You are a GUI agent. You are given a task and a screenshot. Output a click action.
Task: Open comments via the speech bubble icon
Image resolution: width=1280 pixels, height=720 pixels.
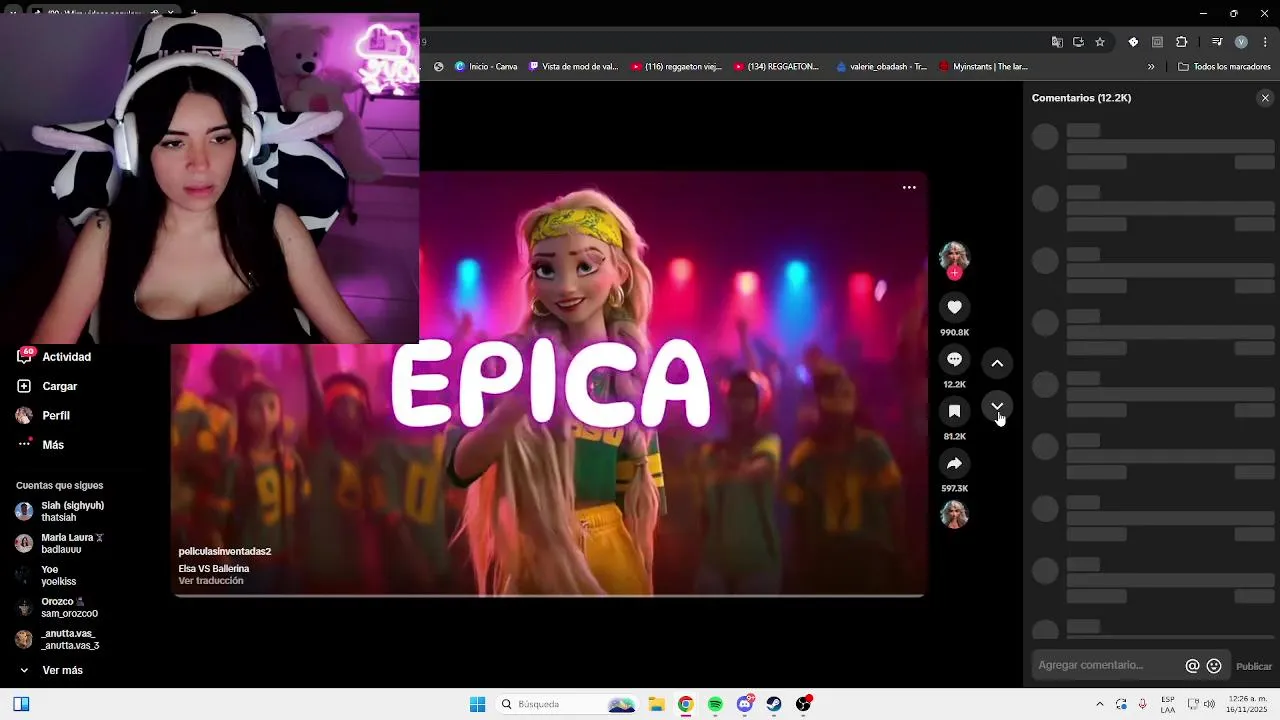pos(954,359)
